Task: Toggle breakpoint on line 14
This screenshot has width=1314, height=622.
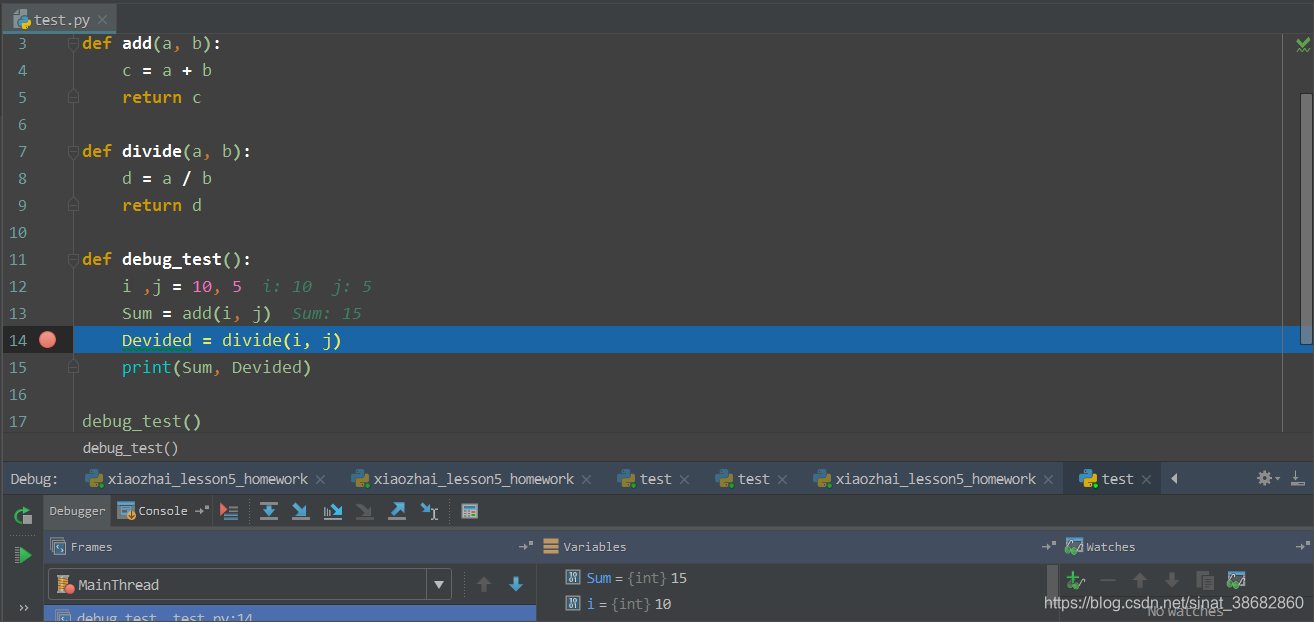Action: click(48, 340)
